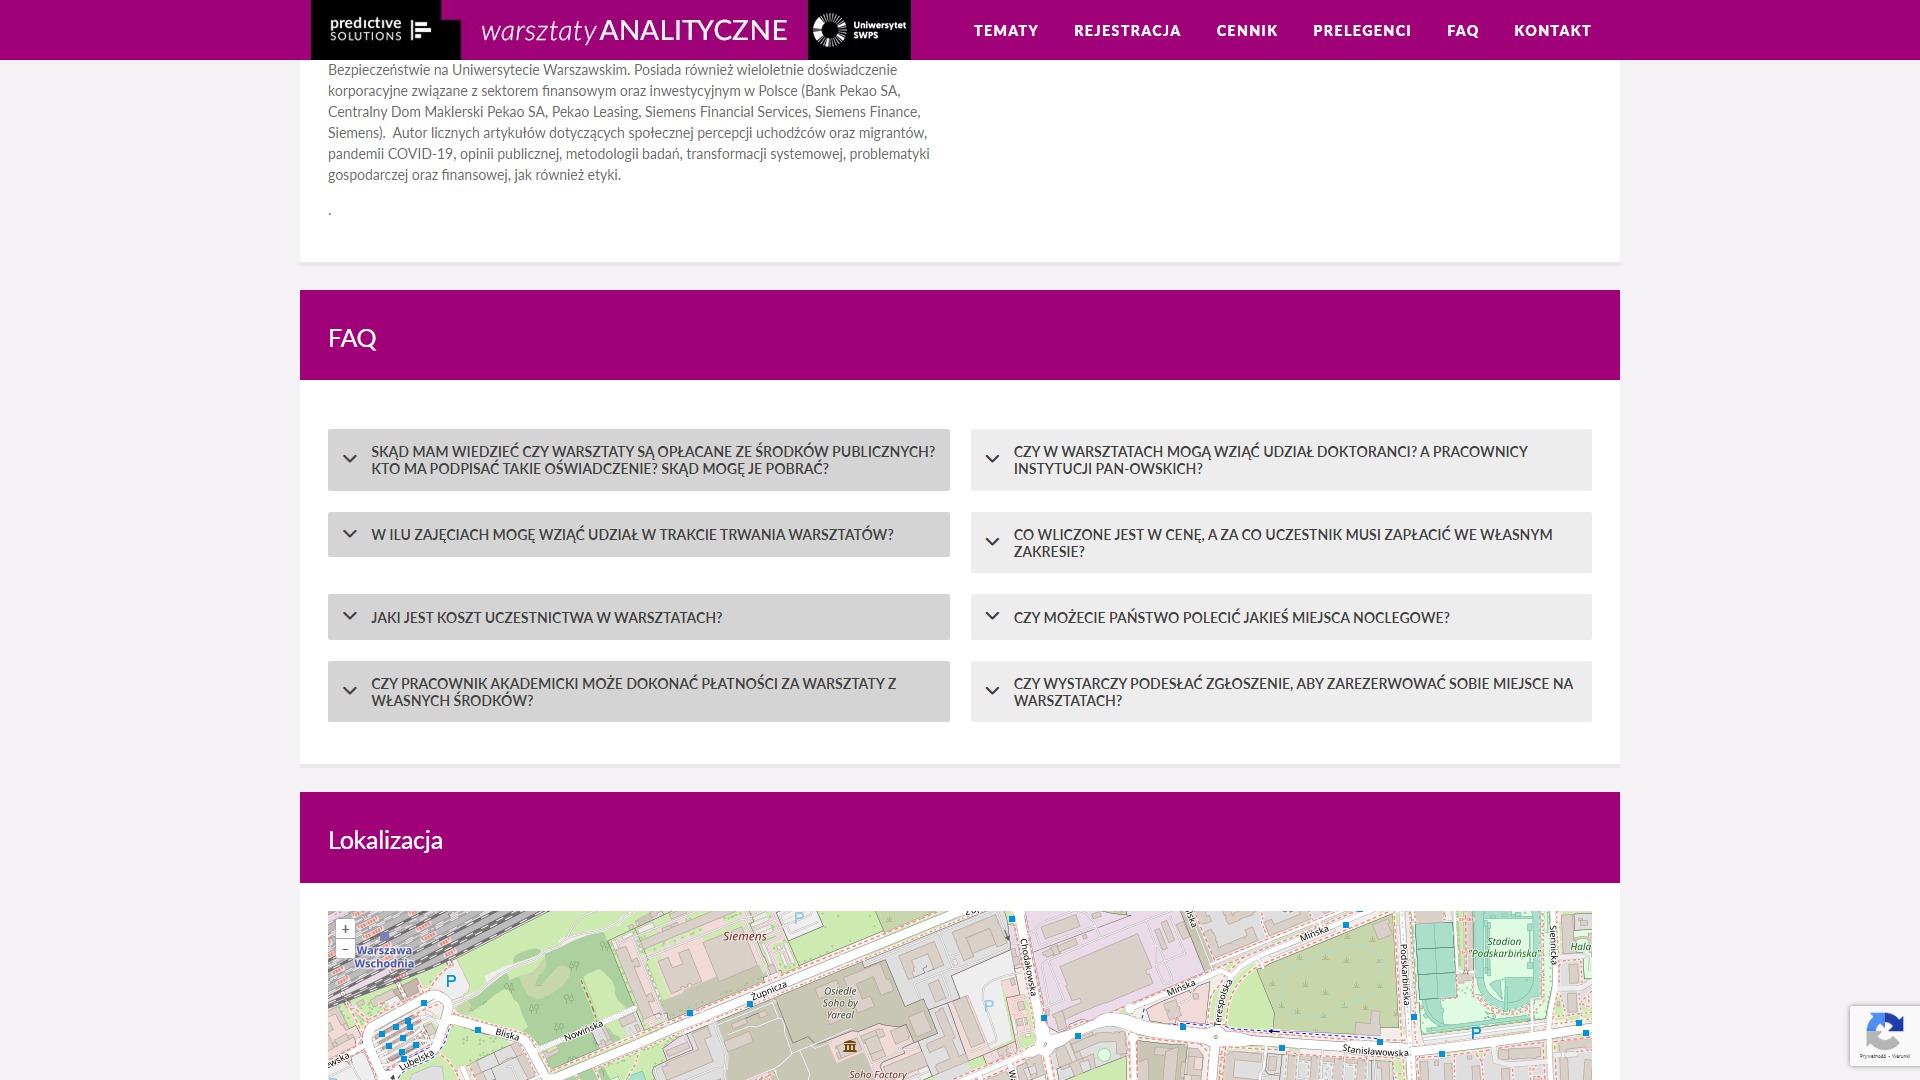Expand question about doktoranci participation

(x=1281, y=460)
